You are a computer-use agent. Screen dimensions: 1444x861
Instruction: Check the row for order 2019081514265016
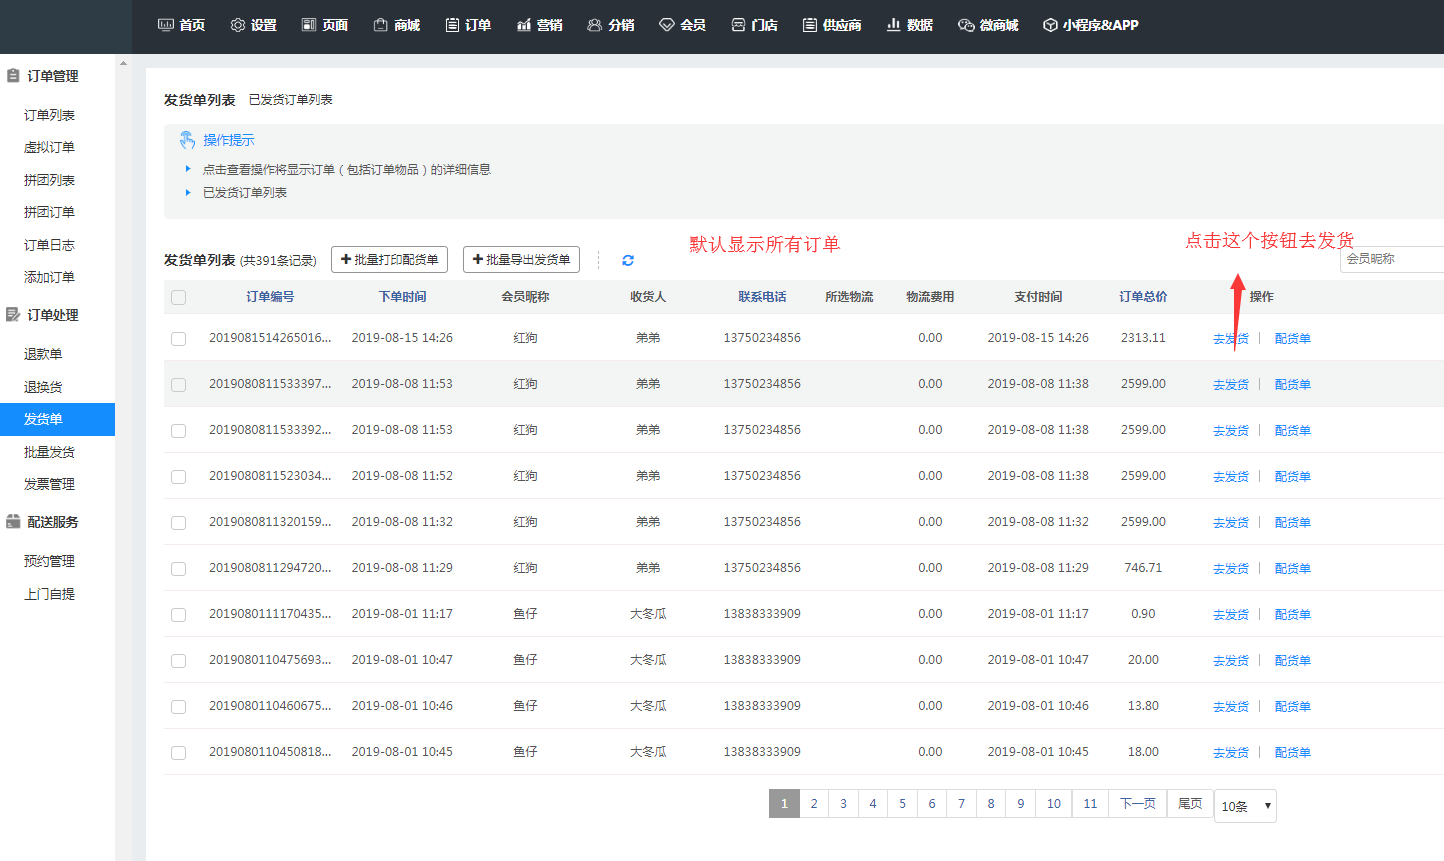click(179, 339)
